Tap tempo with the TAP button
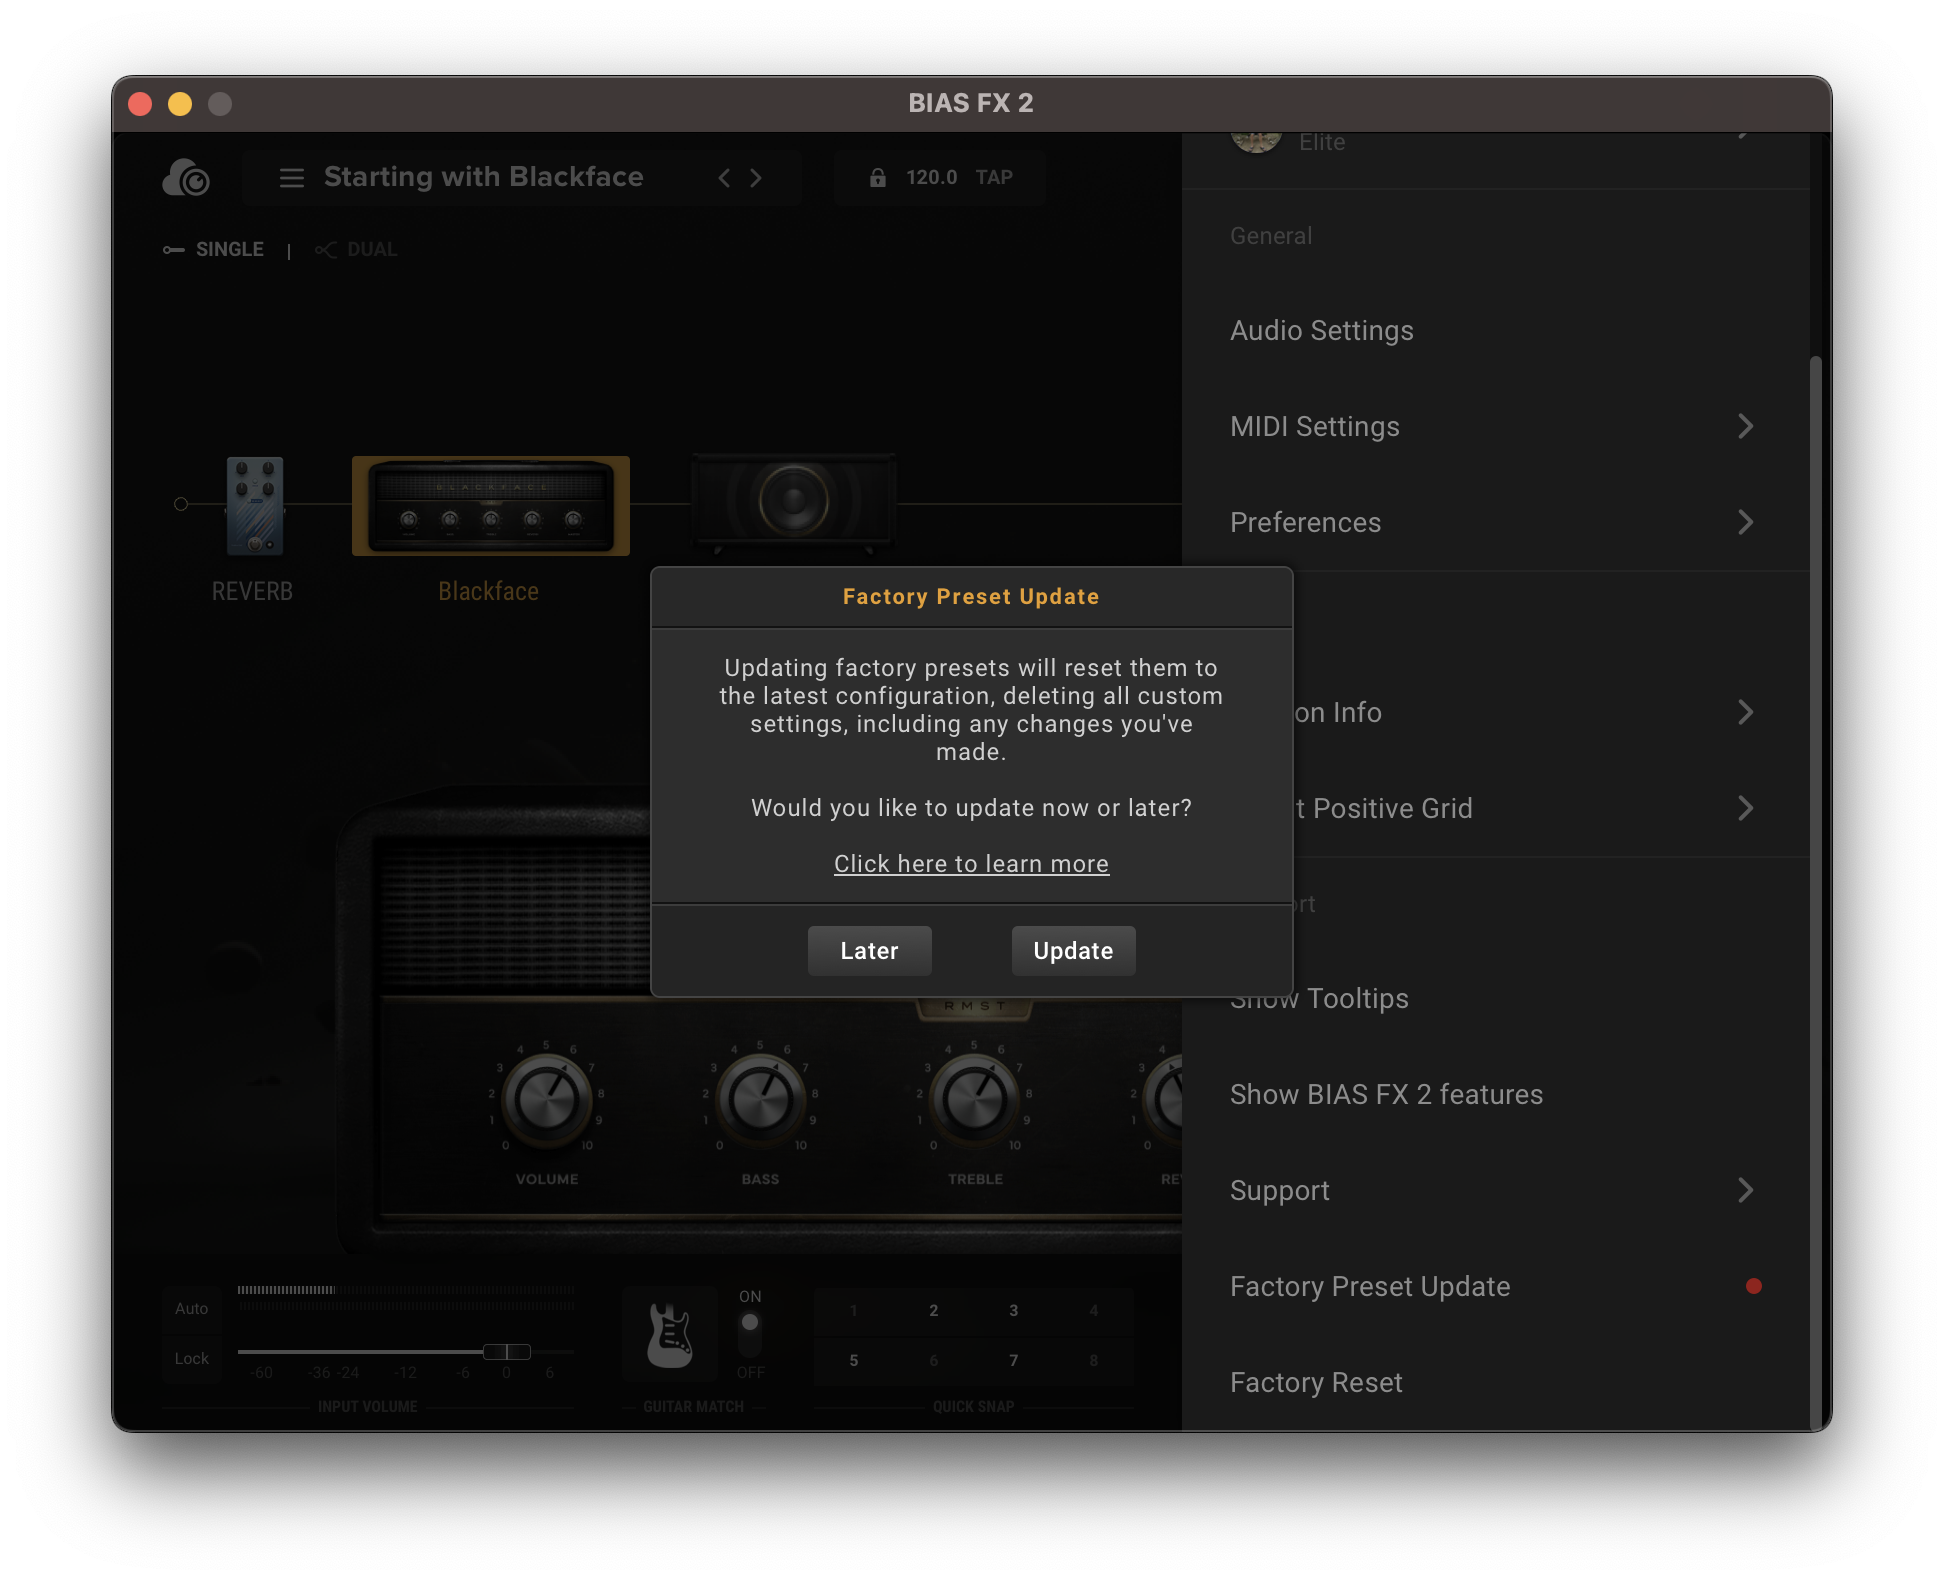 994,177
